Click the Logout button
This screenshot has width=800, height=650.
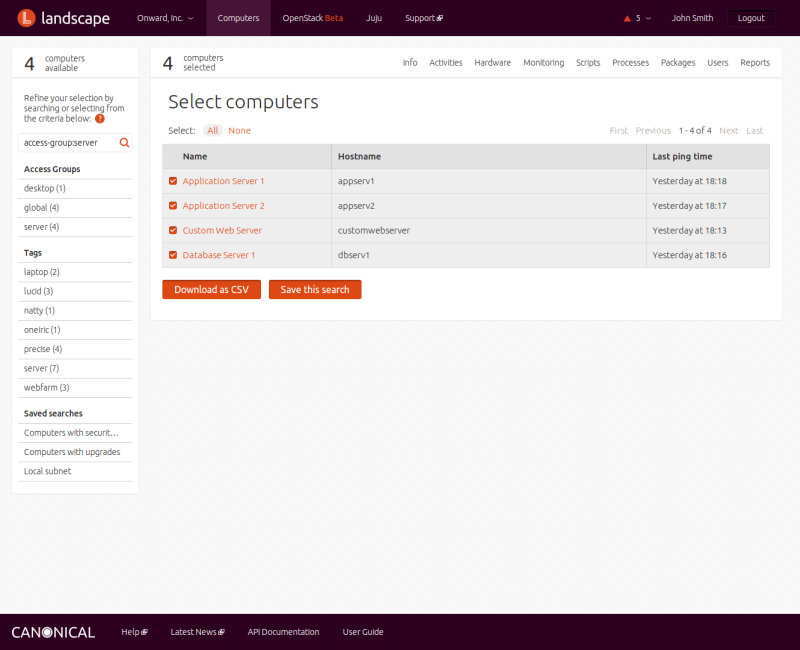[x=750, y=18]
